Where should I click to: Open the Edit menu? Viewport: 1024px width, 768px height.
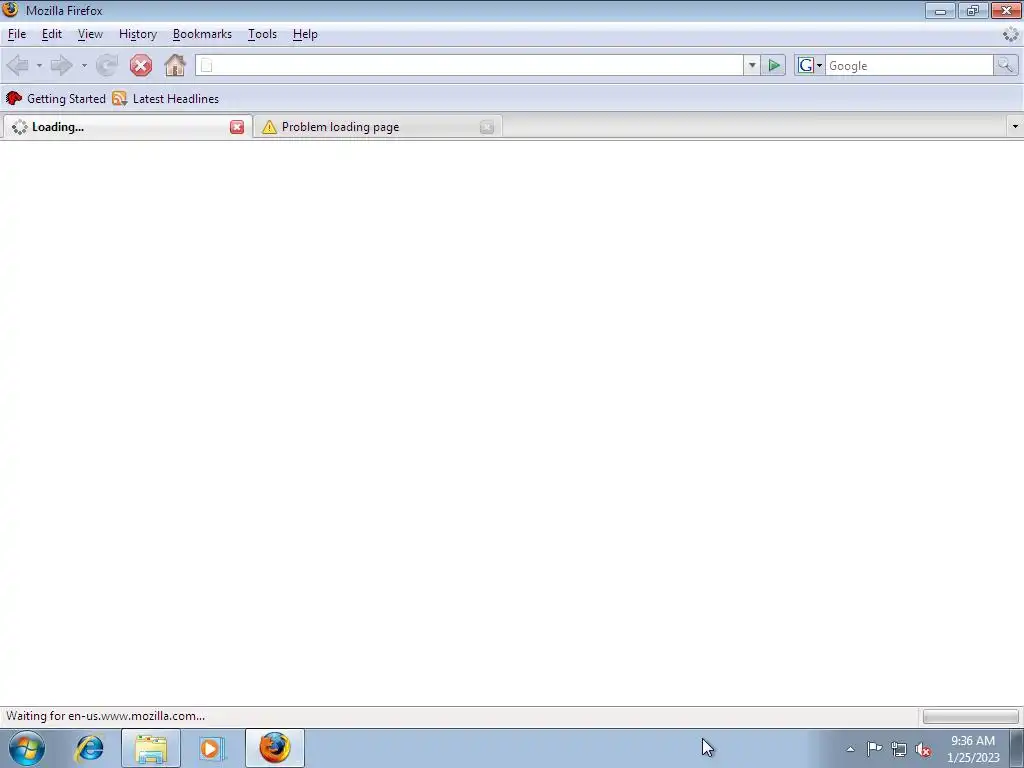(52, 34)
